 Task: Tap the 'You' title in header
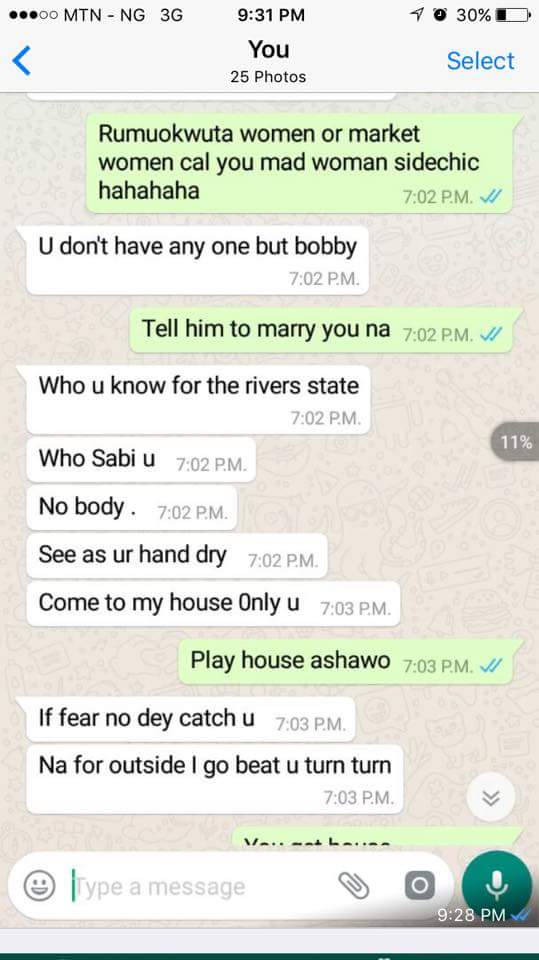click(268, 50)
